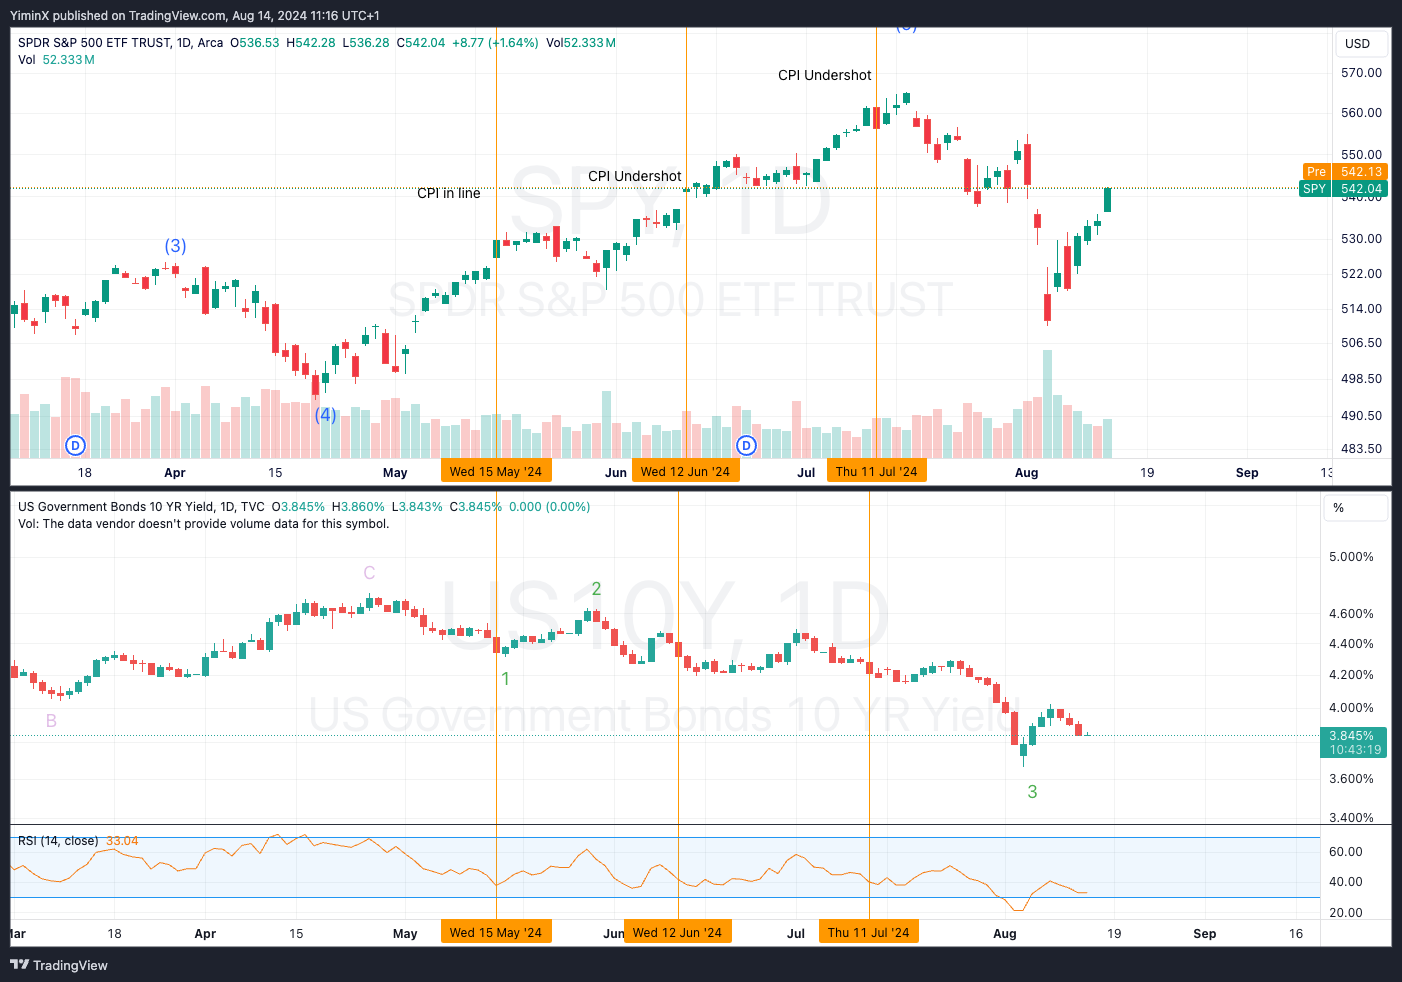Click the Wed 12 Jun '24 date label on SPY chart
Screen dimensions: 1402x982
tap(685, 471)
